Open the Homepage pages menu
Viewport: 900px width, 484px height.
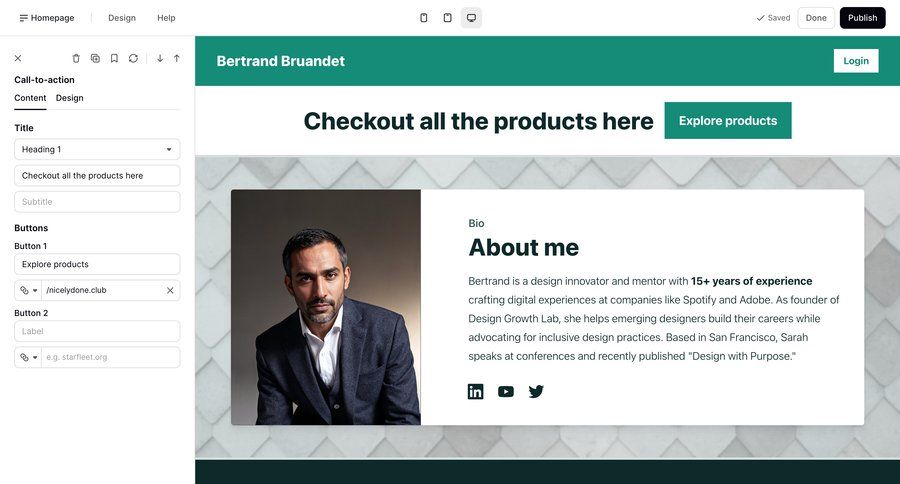coord(47,18)
